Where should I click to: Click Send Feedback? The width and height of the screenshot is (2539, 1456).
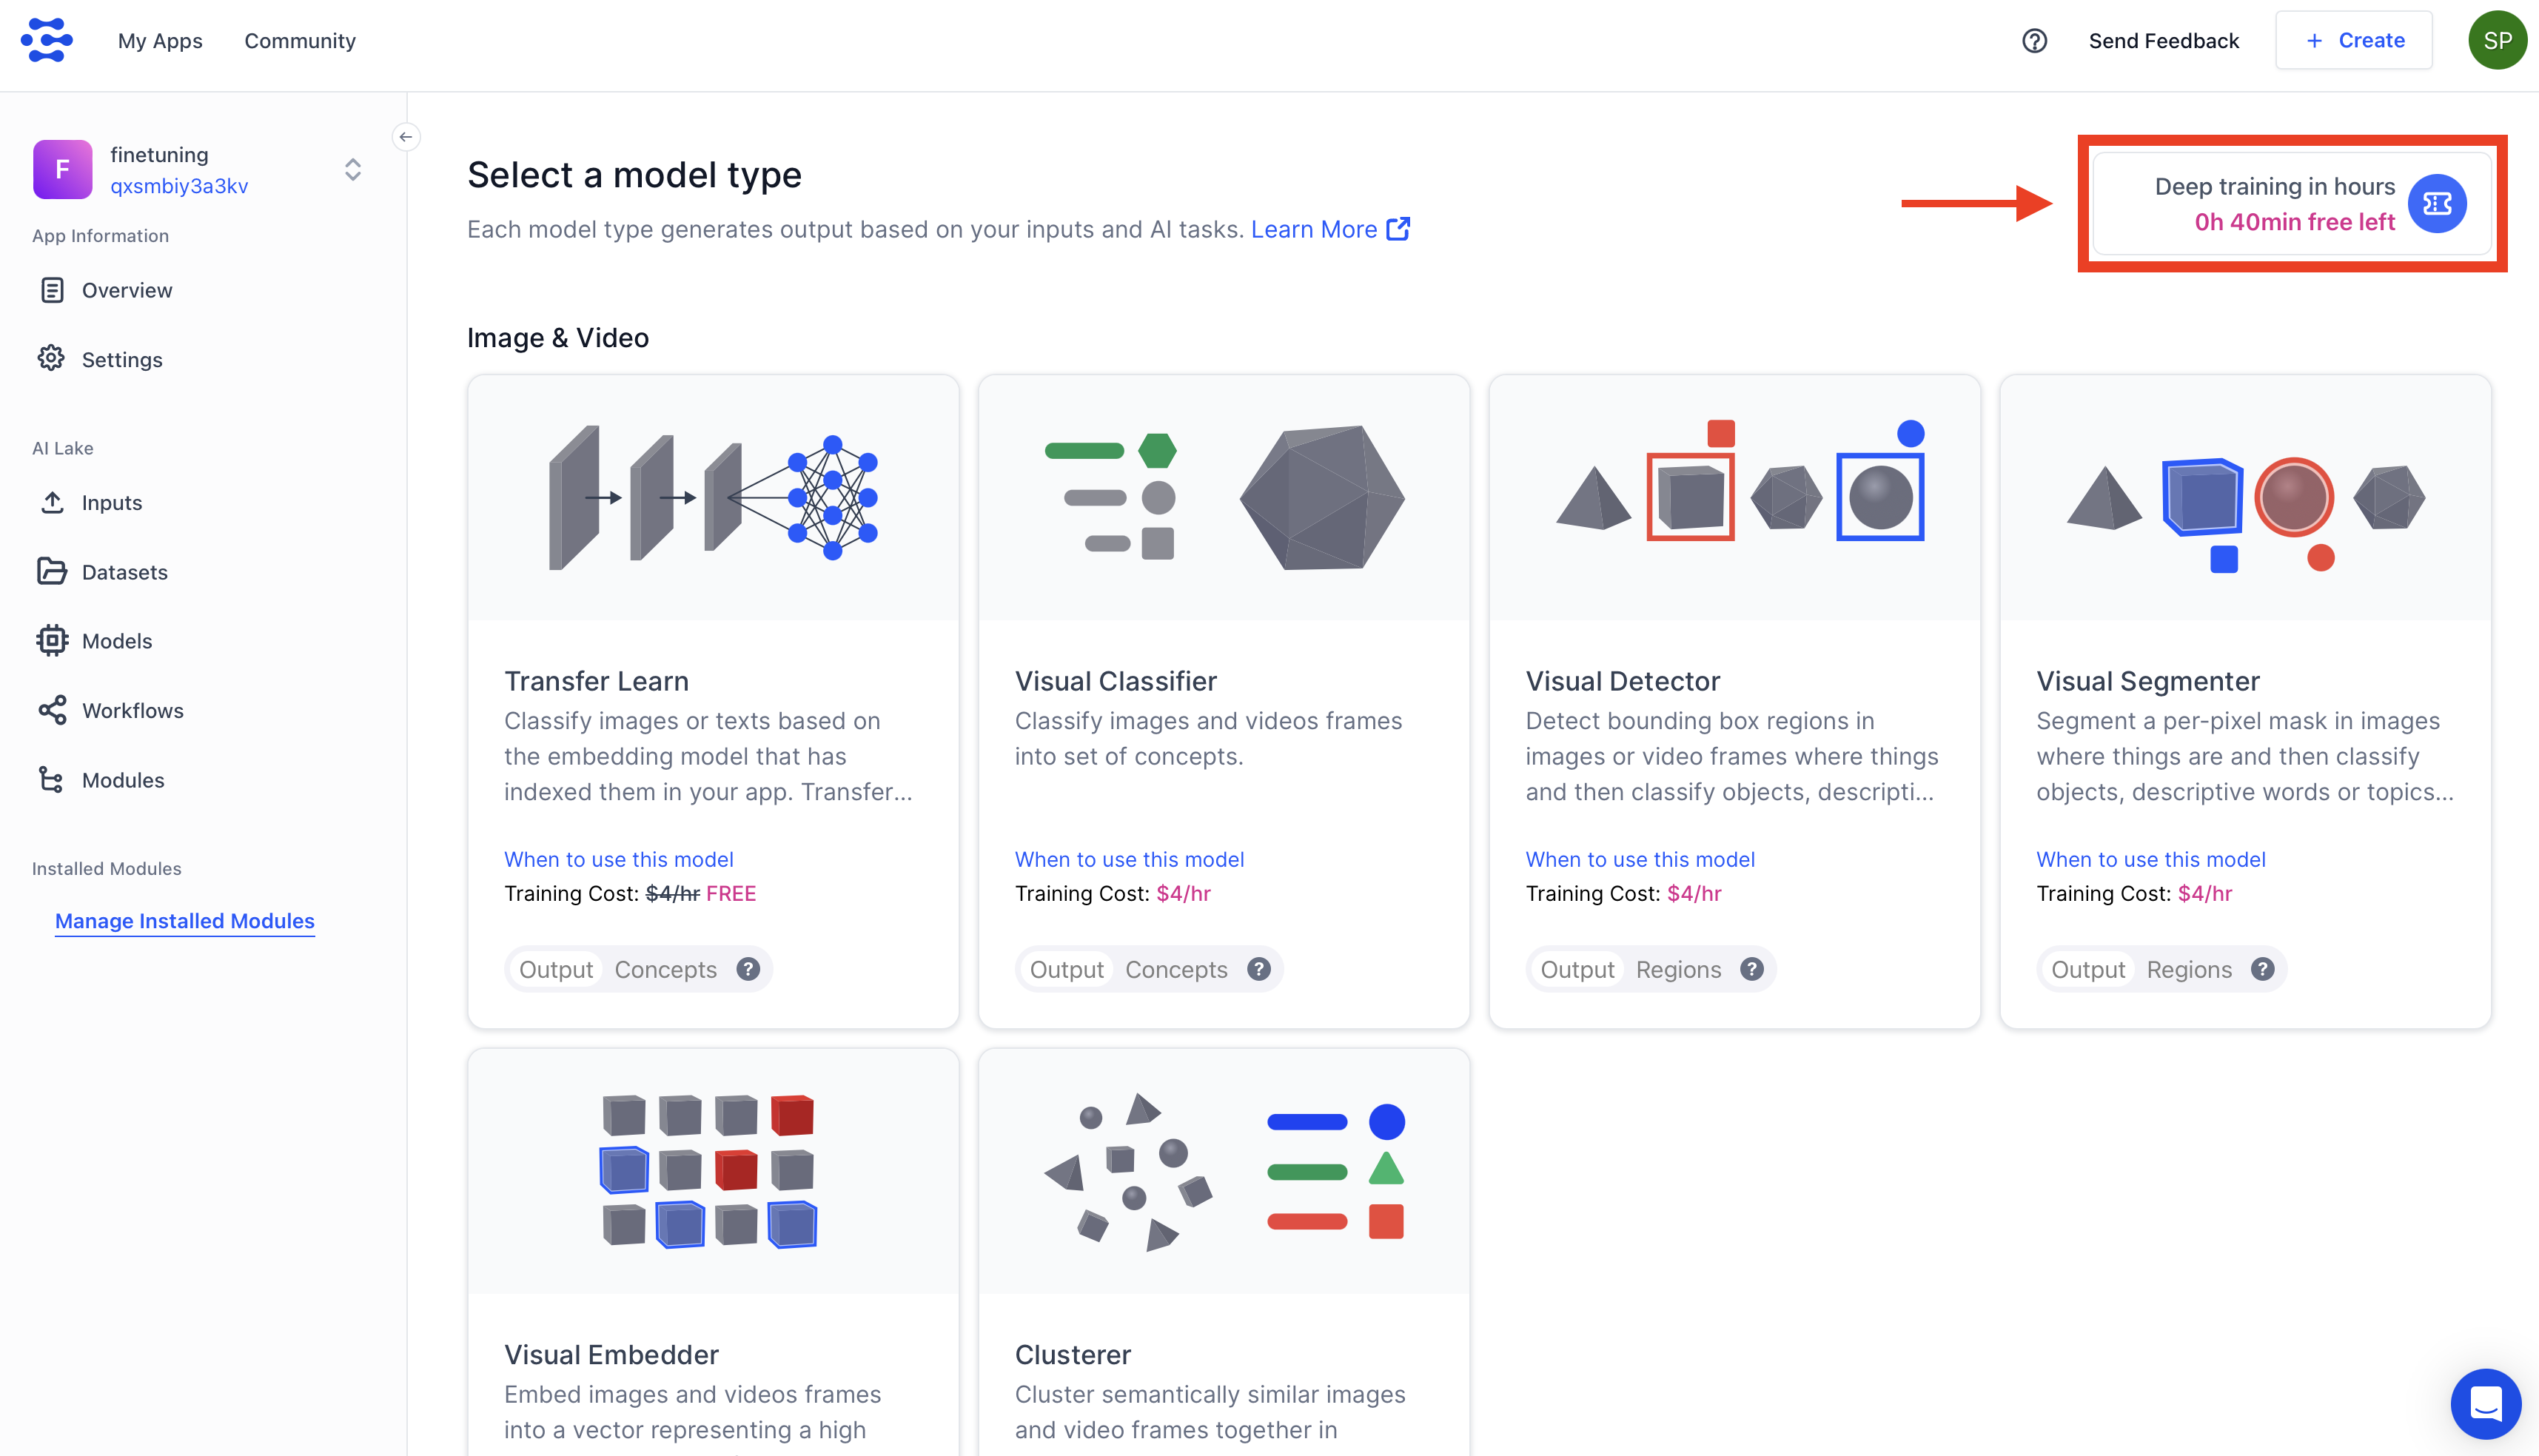click(x=2163, y=41)
